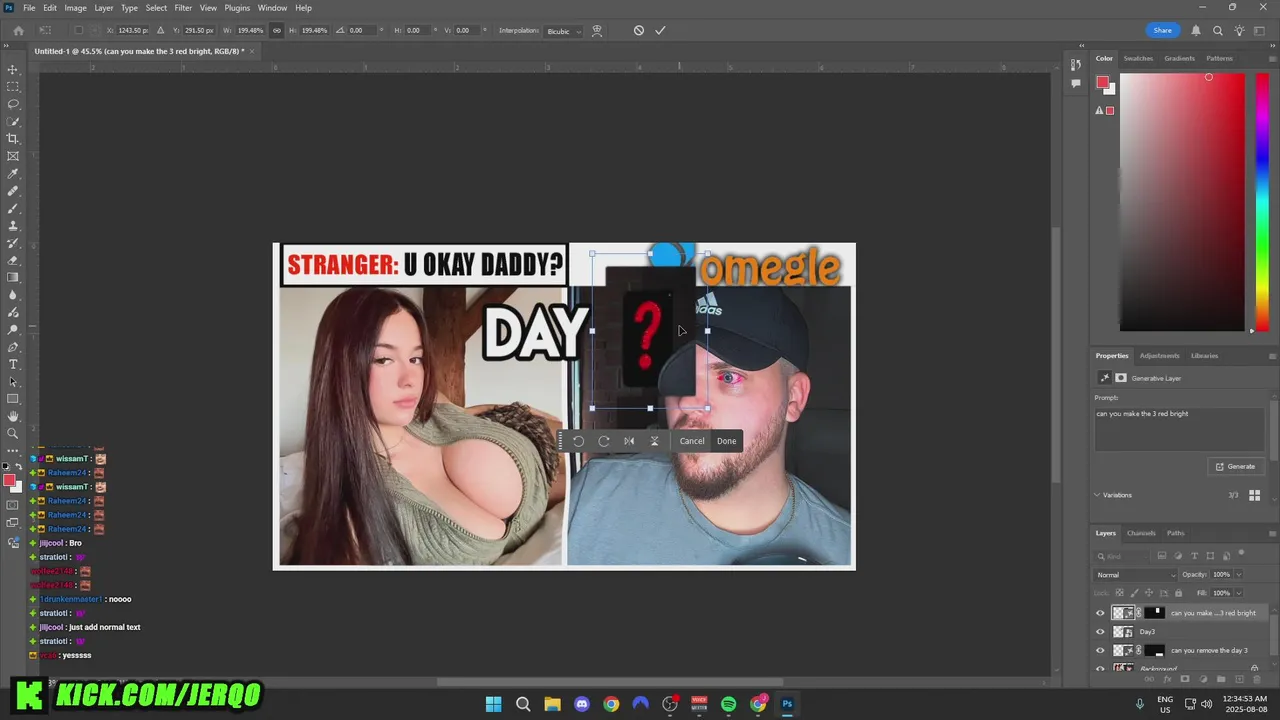Switch to the Channels tab
This screenshot has width=1280, height=720.
tap(1141, 533)
